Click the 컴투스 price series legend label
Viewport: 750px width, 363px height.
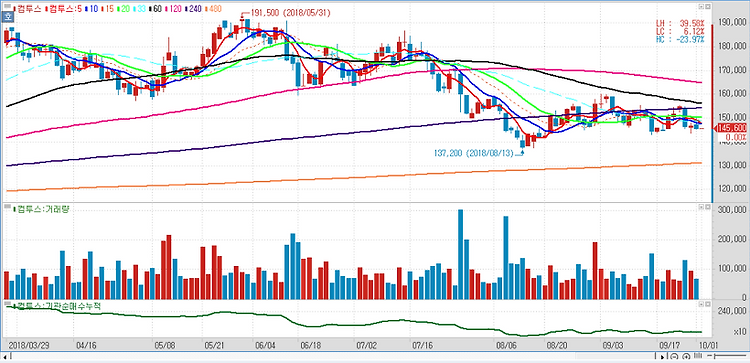28,9
